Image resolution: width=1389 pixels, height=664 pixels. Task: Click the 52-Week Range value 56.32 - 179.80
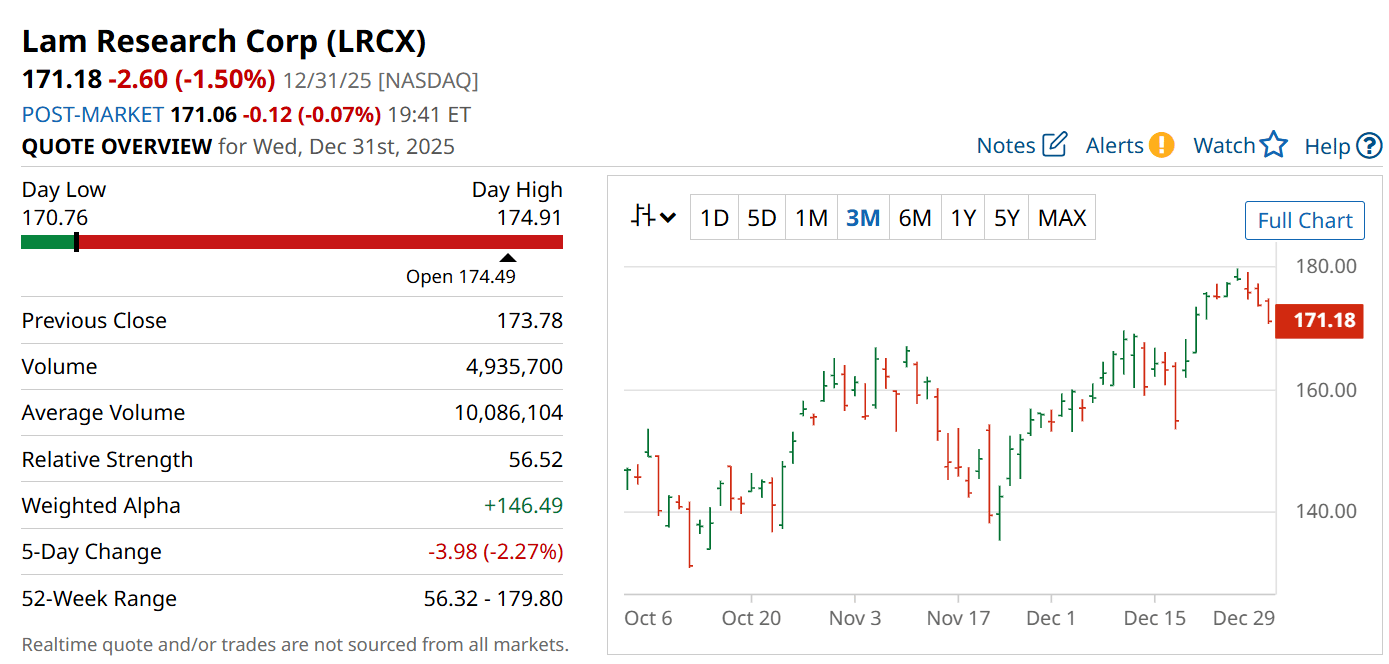[493, 598]
